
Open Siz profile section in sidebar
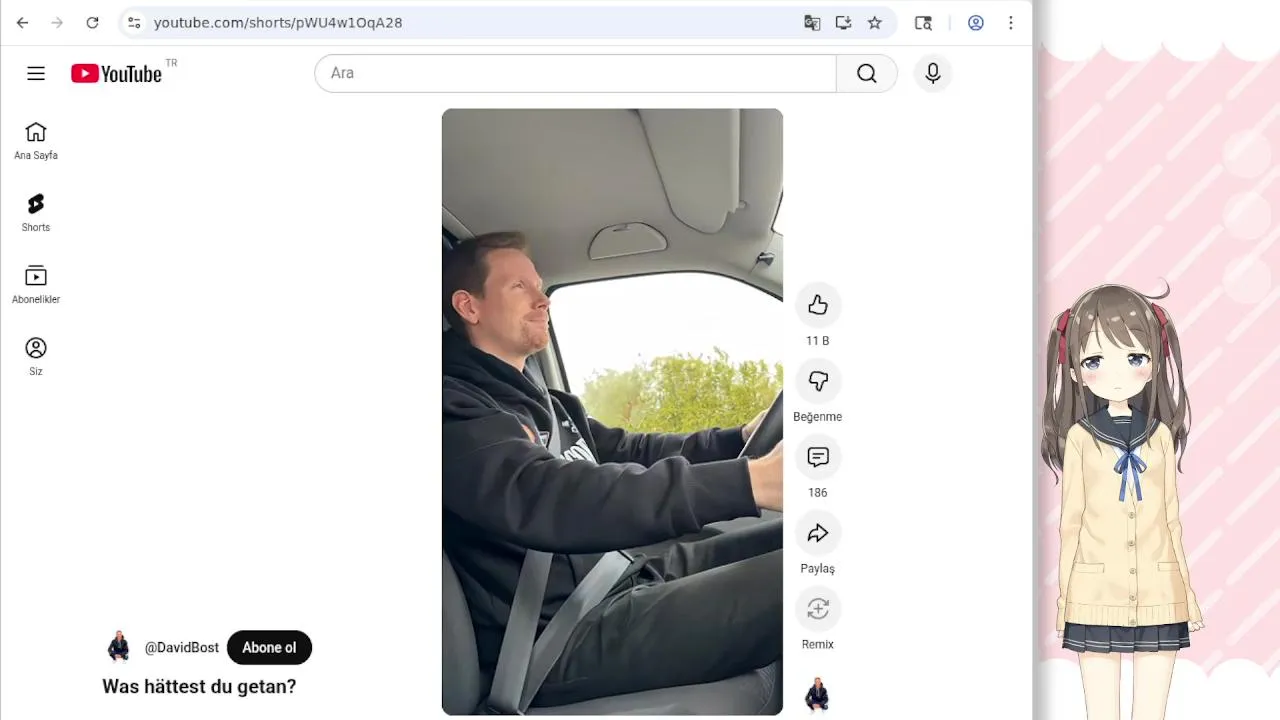point(36,357)
